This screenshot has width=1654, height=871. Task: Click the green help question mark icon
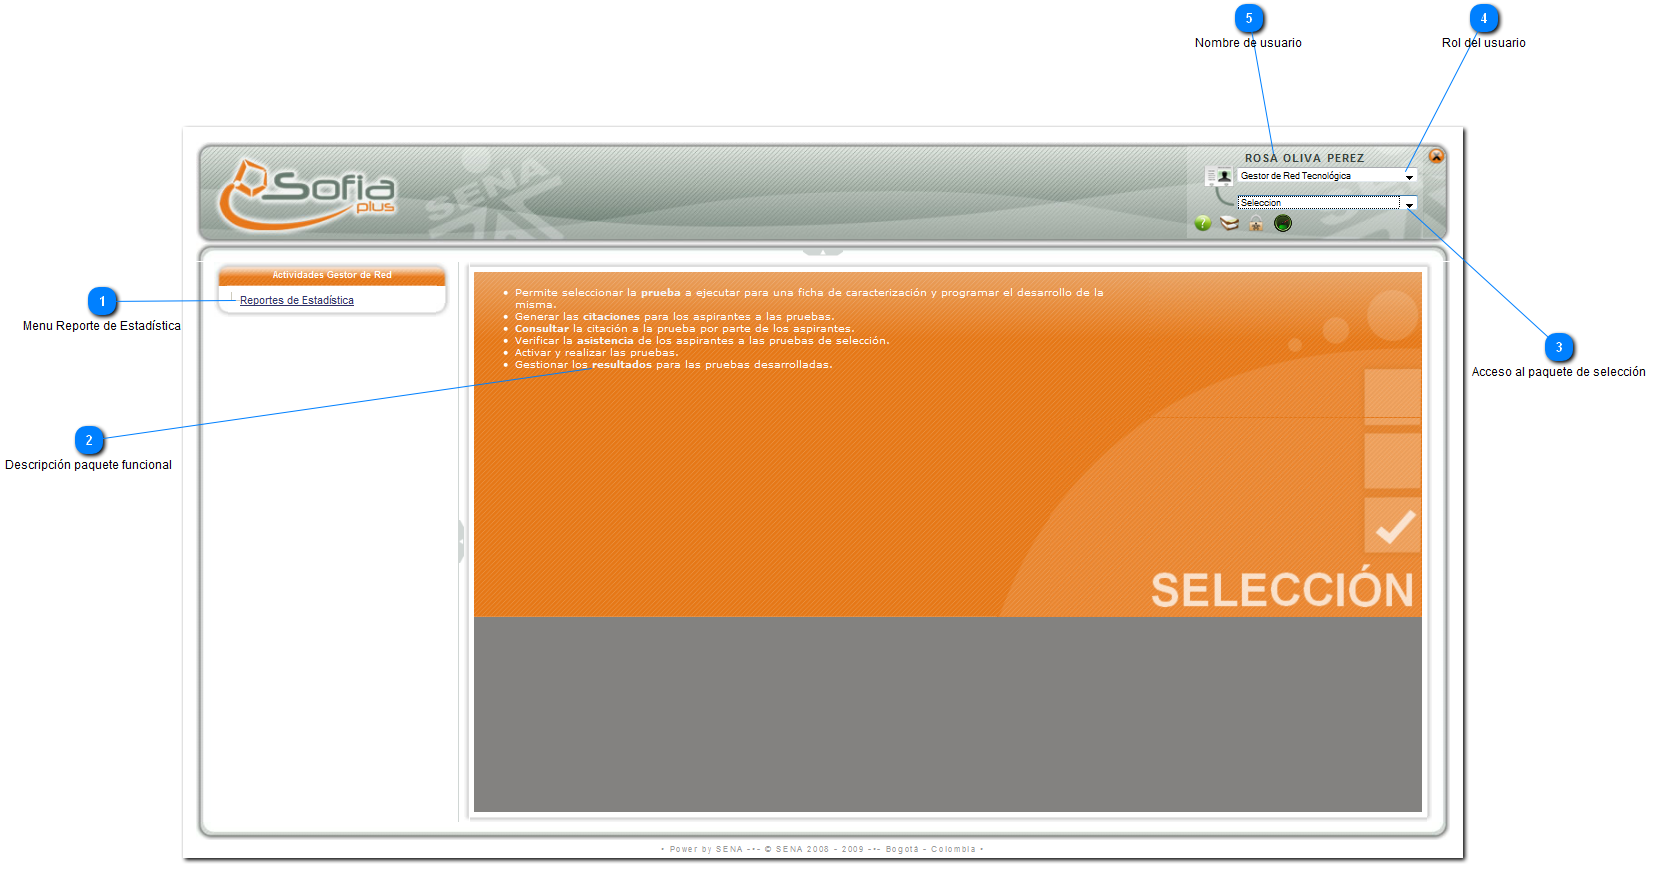tap(1203, 223)
